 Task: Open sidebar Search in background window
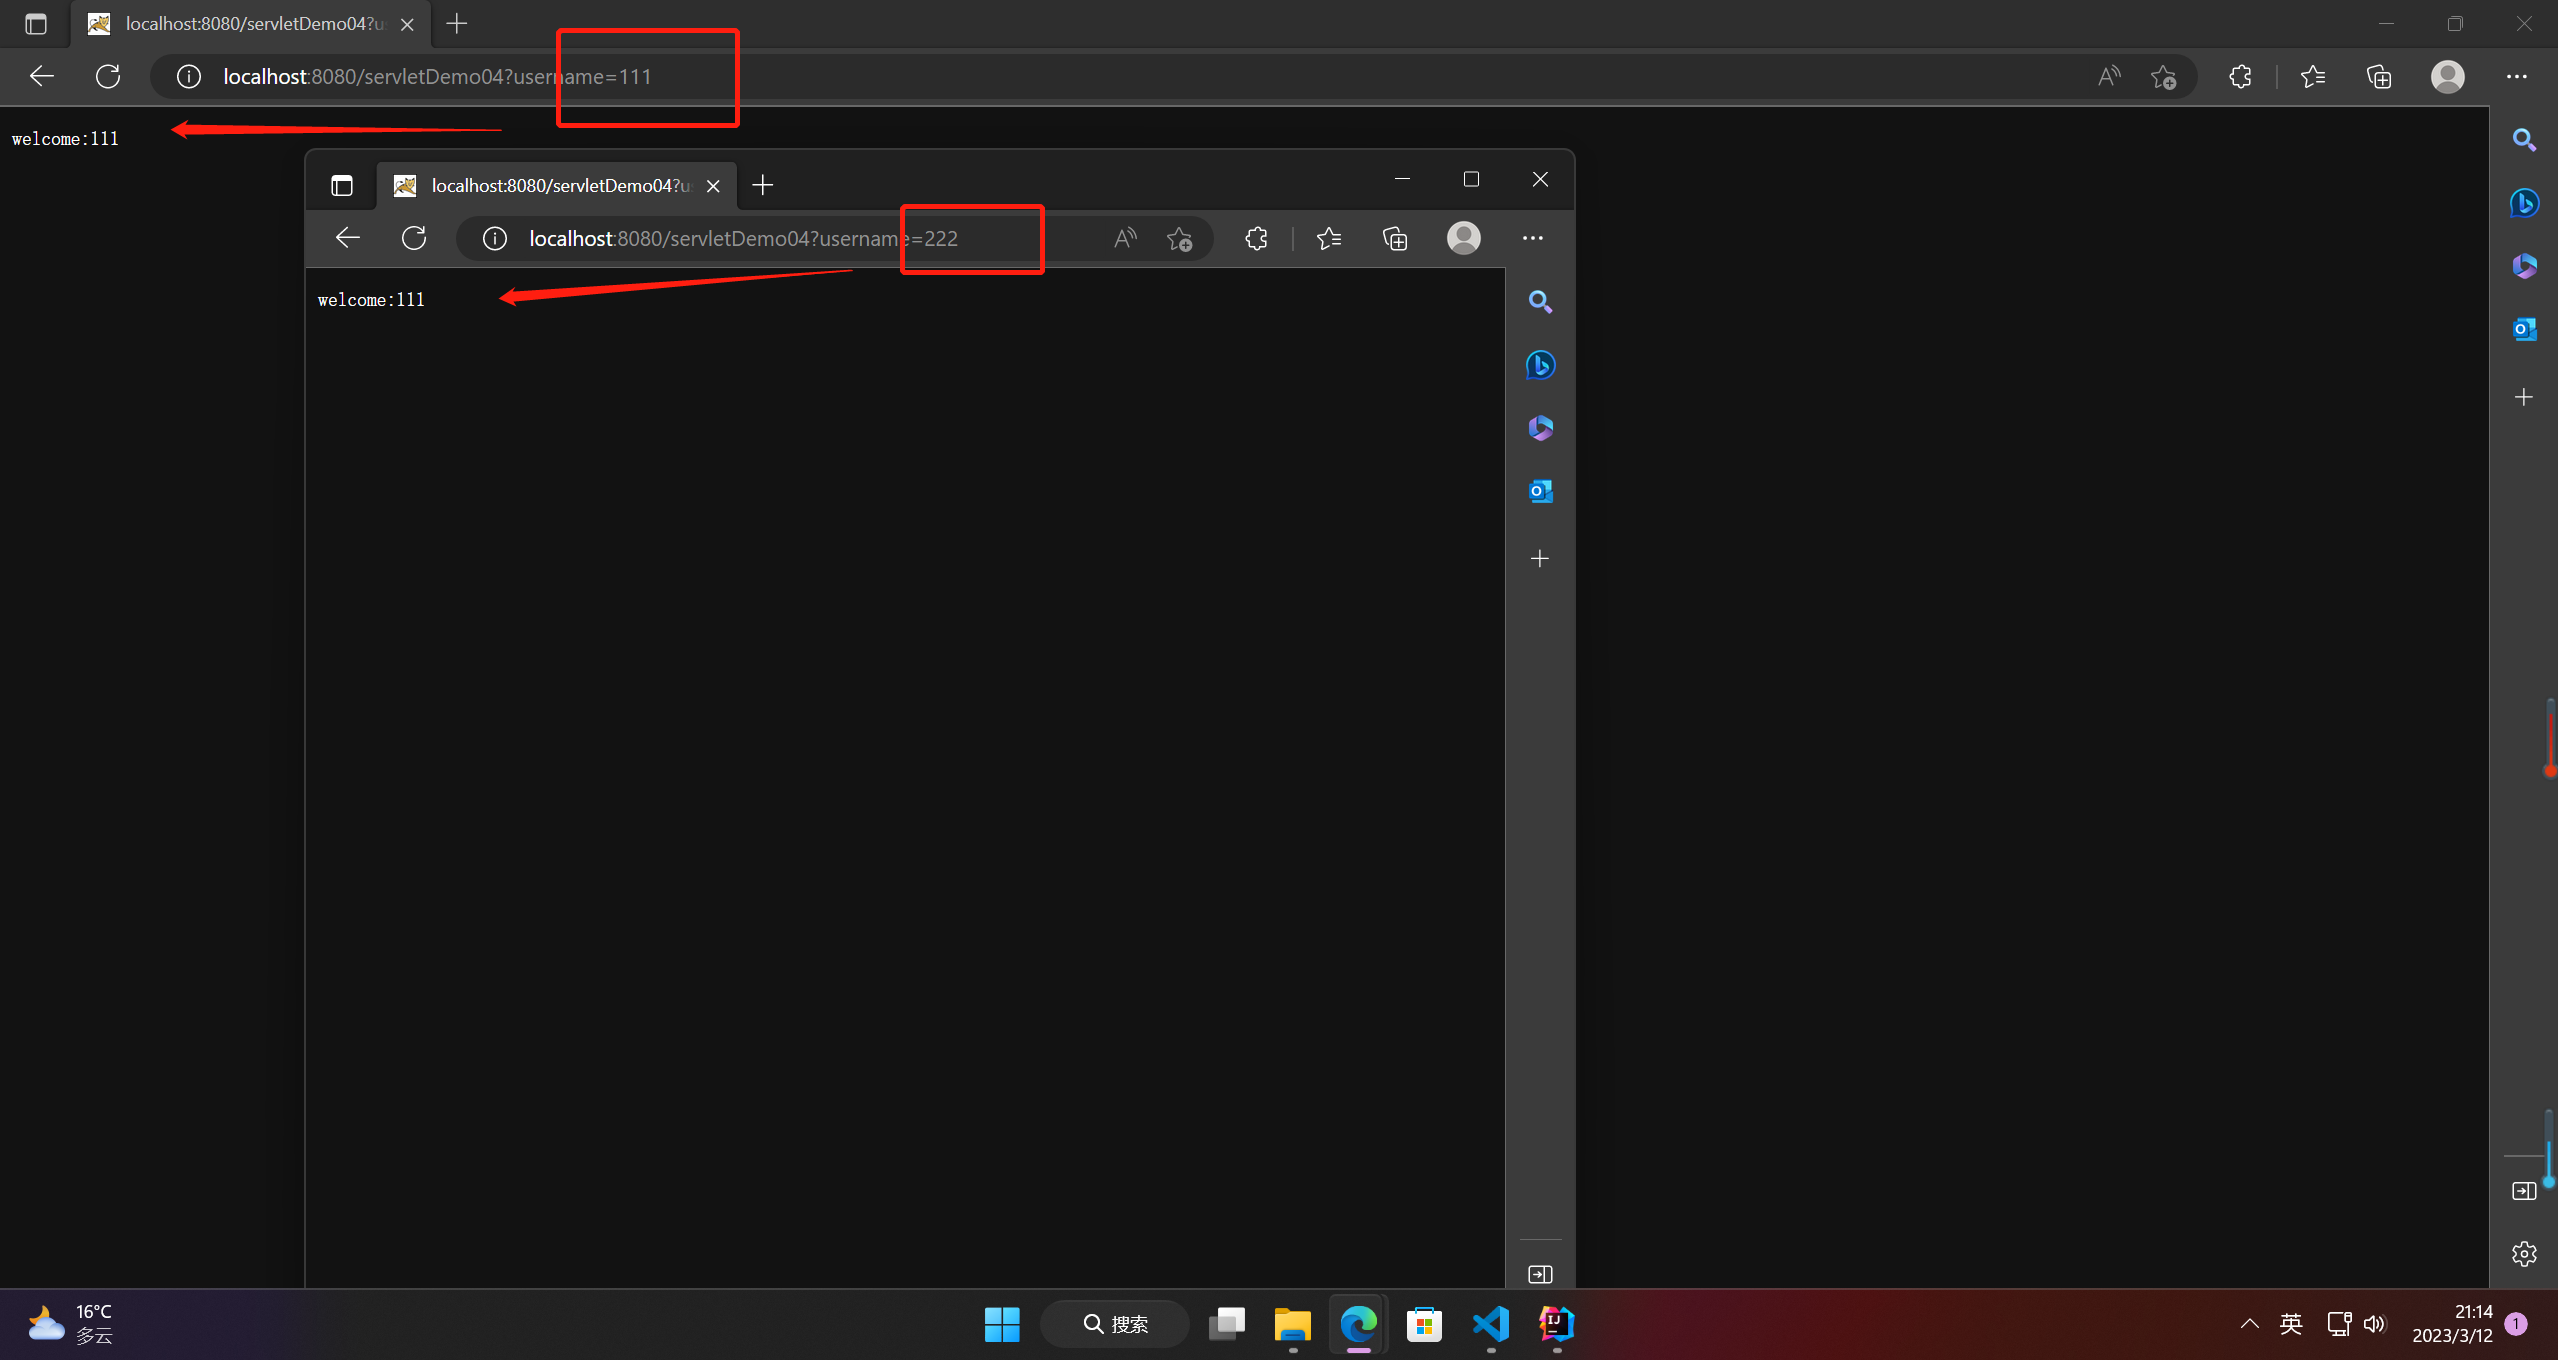point(2524,140)
